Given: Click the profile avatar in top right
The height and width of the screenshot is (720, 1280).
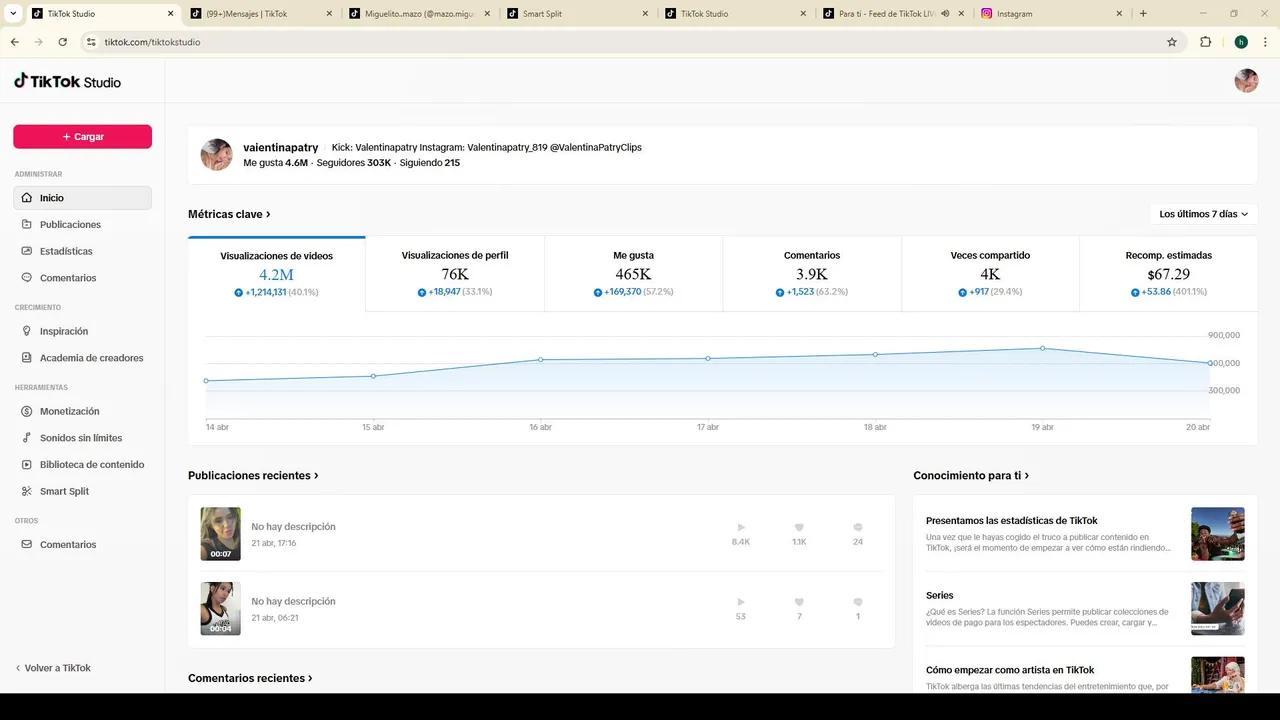Looking at the screenshot, I should coord(1246,81).
